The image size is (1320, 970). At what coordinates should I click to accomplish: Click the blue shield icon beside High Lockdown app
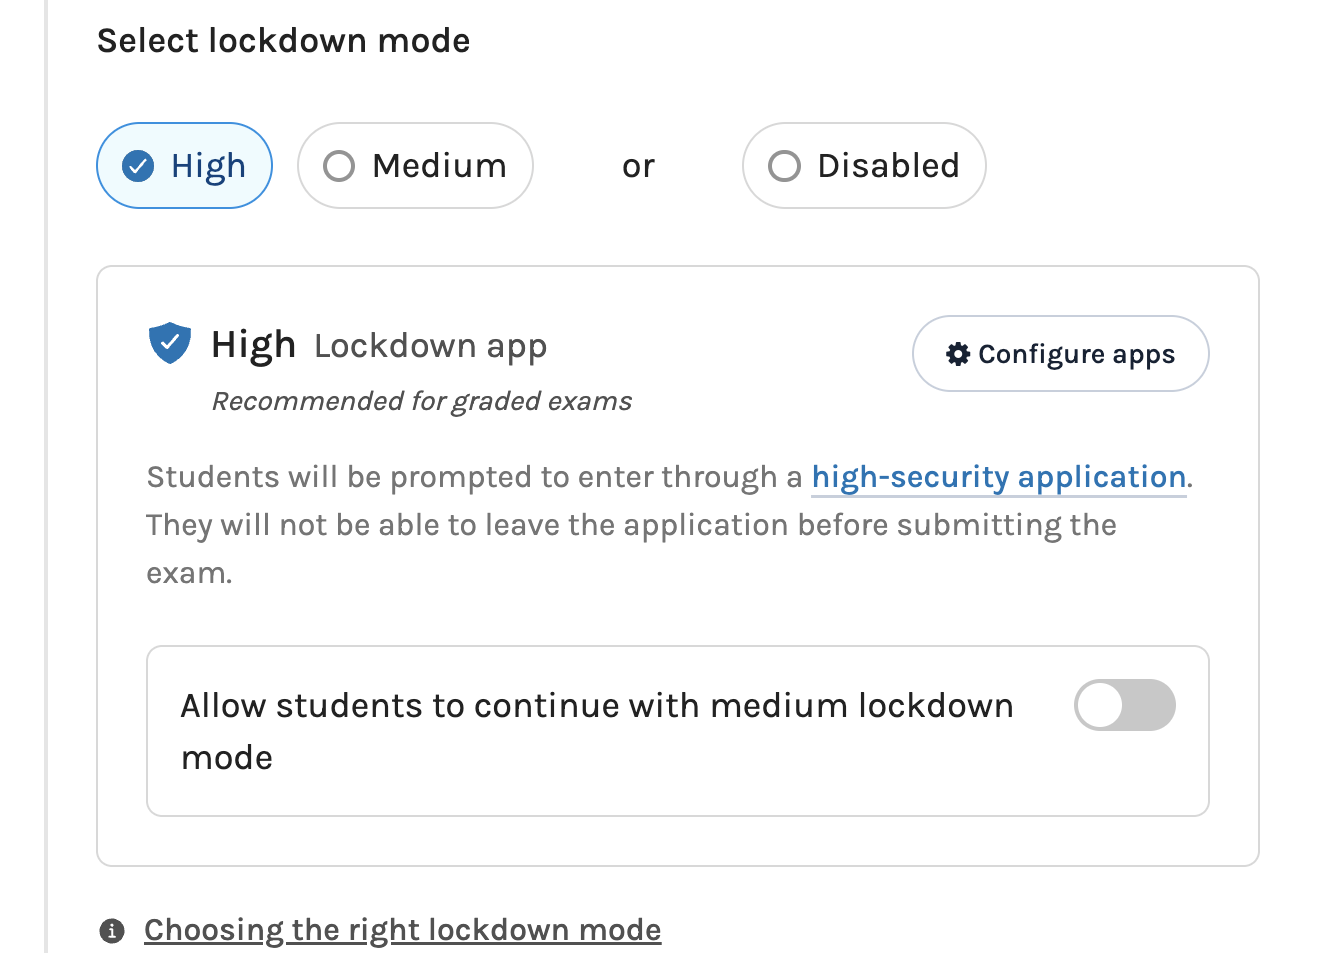[x=170, y=343]
